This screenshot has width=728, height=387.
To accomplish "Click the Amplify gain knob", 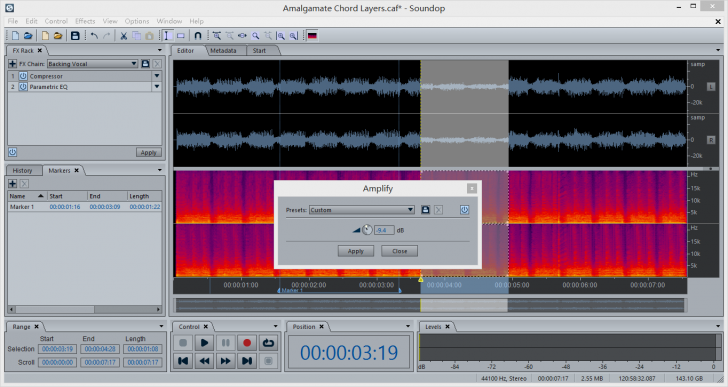I will coord(367,230).
